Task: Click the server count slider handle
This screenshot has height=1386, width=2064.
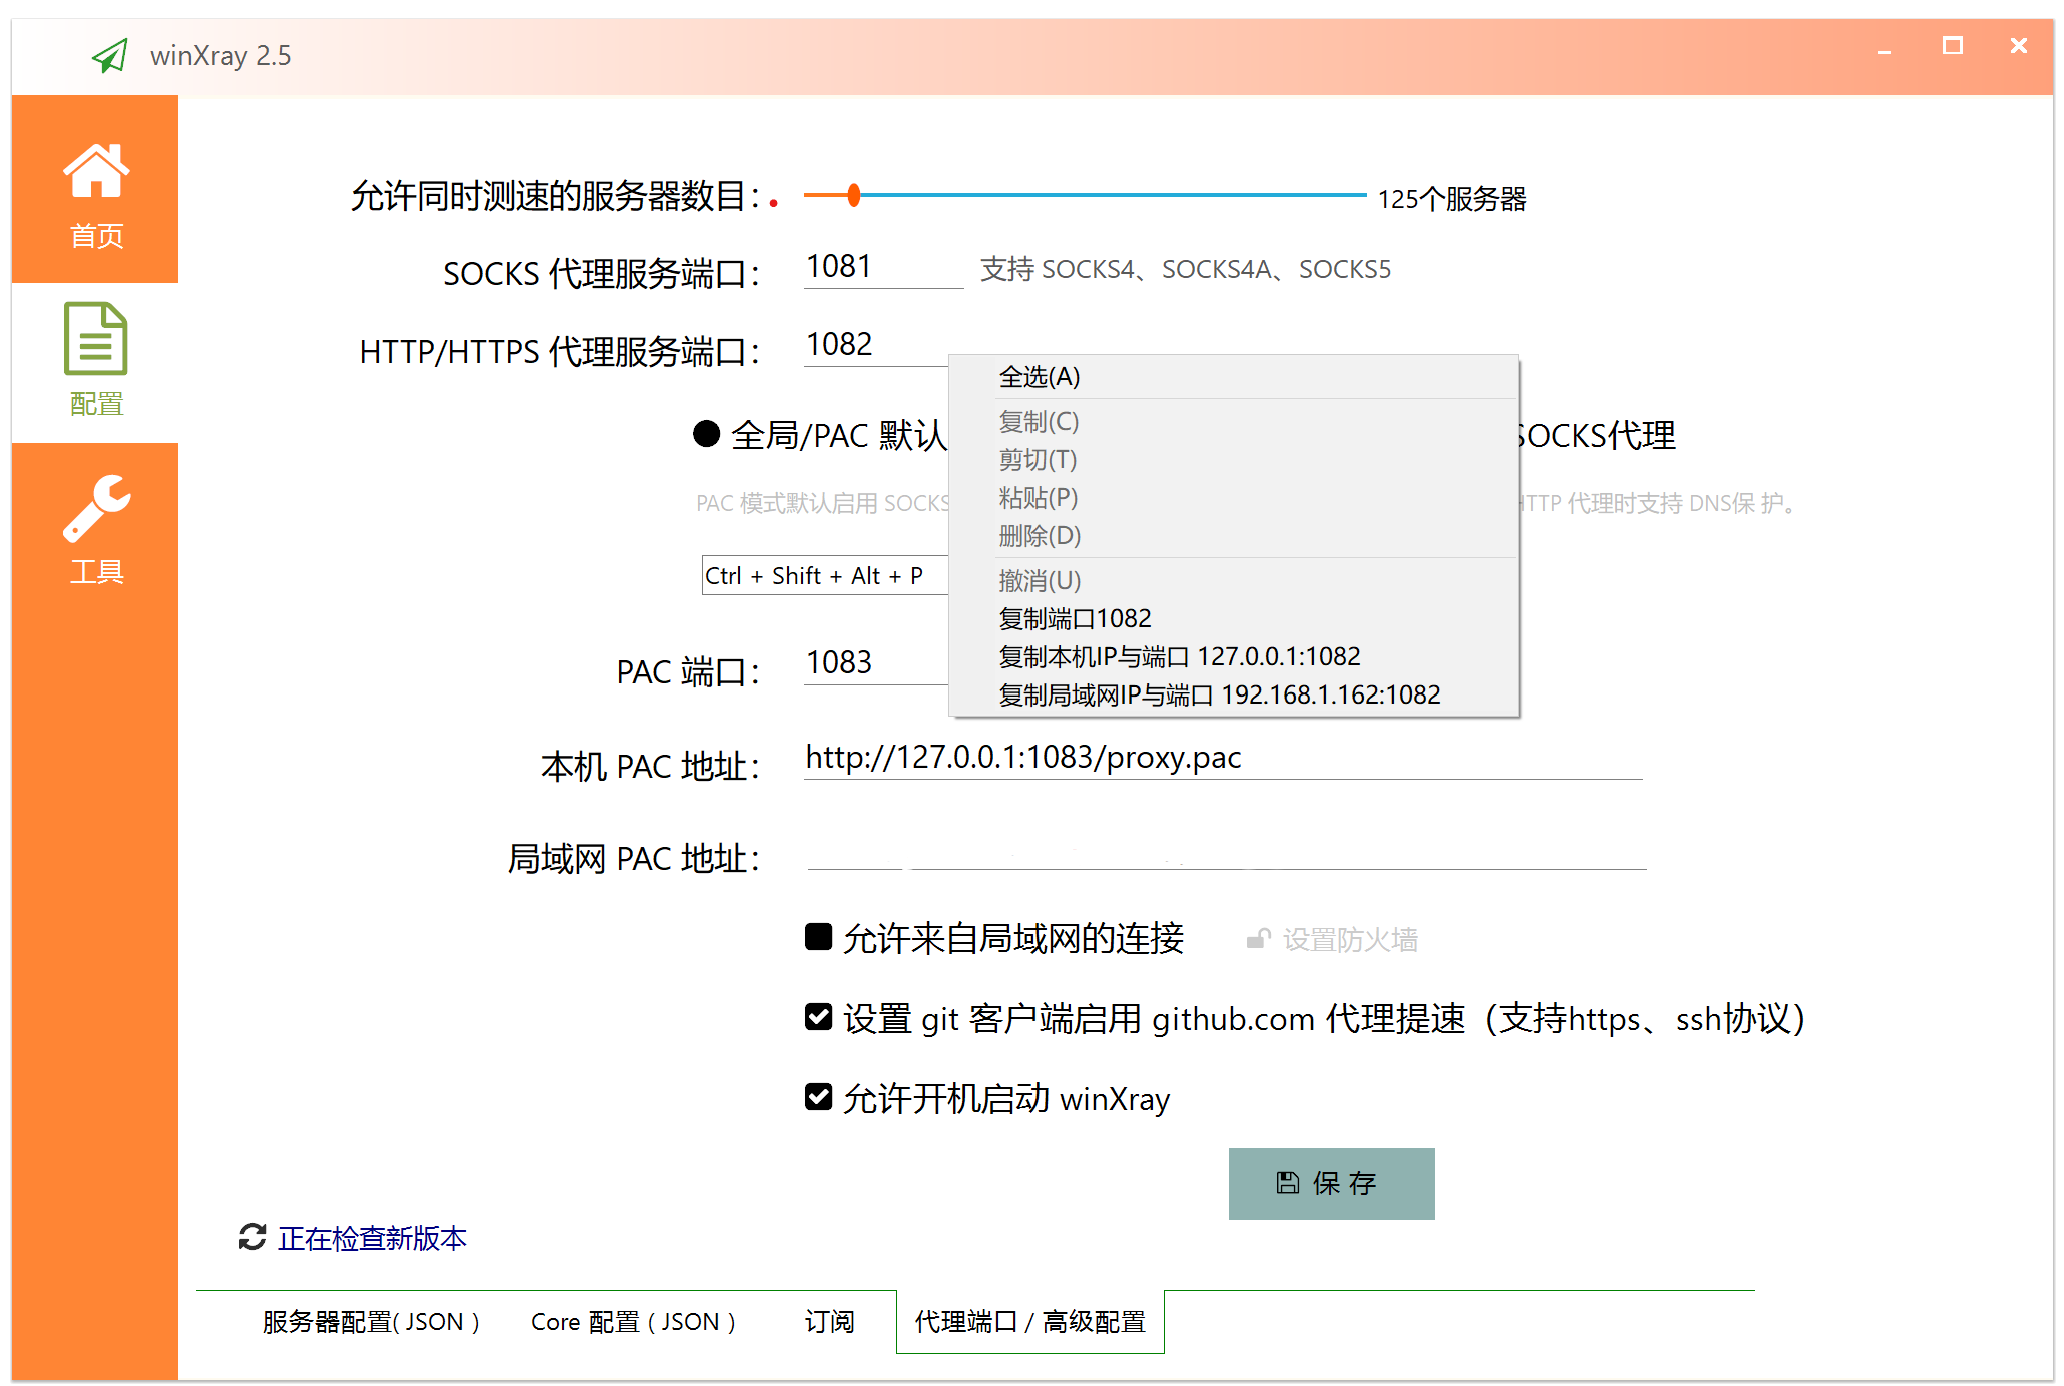Action: [x=853, y=195]
